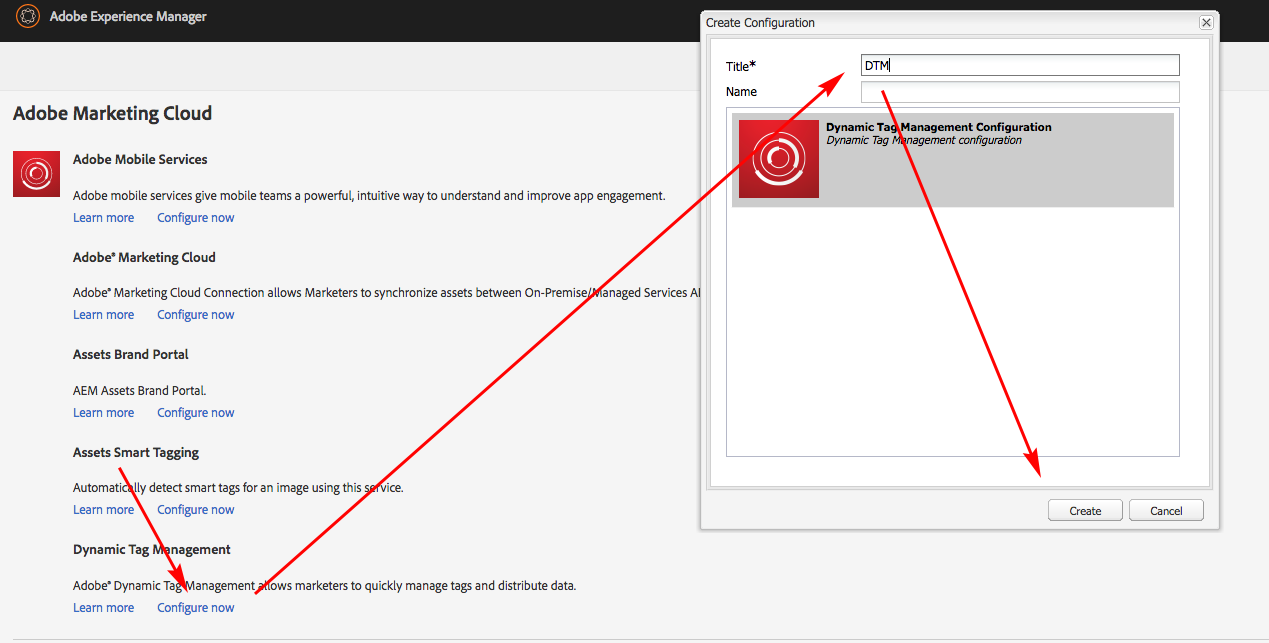Click the Adobe Experience Manager logo icon
Screen dimensions: 1269x643
(x=28, y=16)
